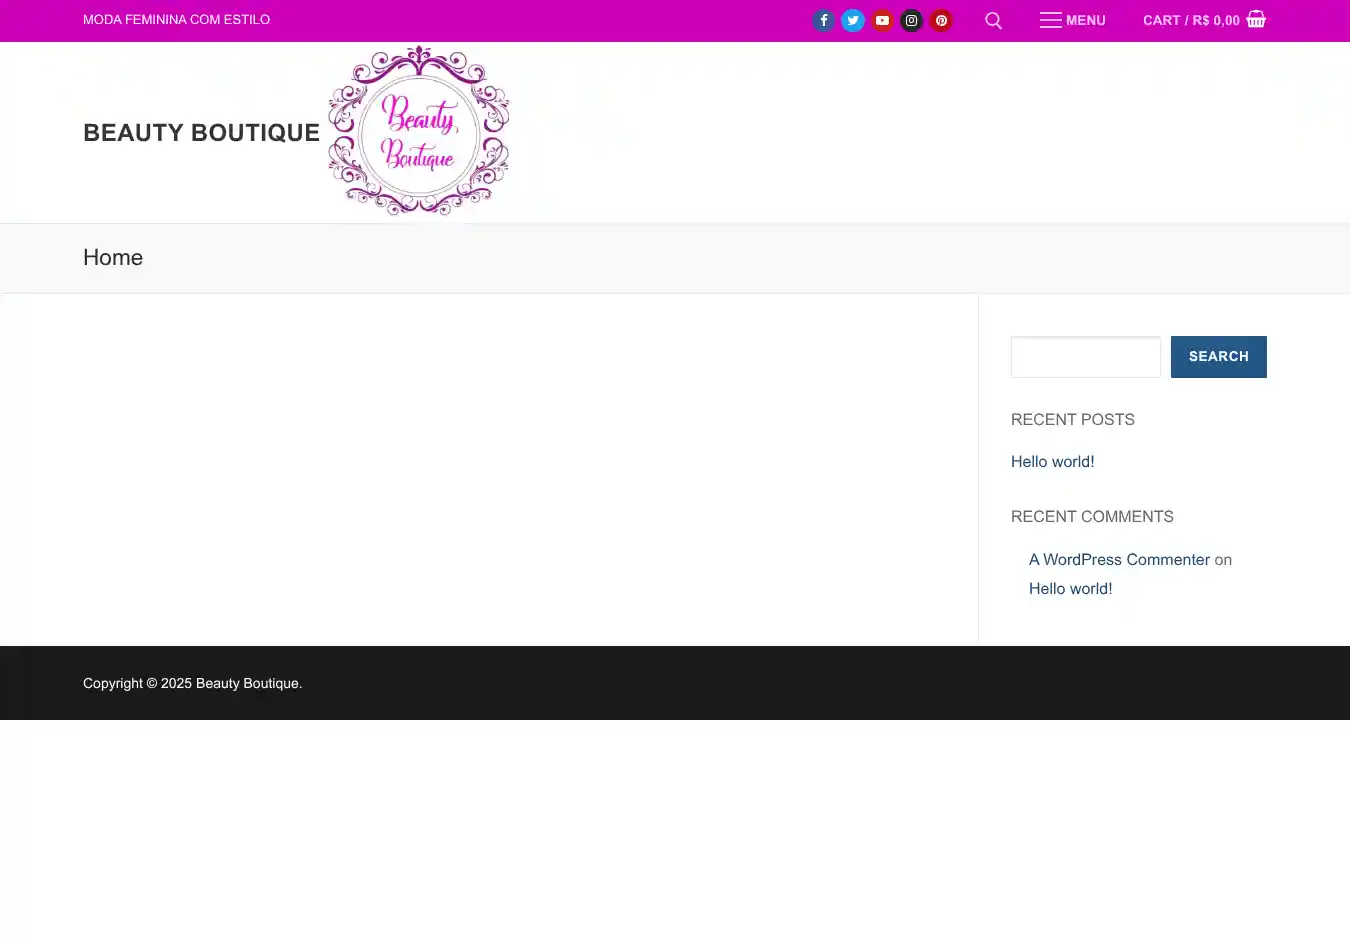Click the Twitter social icon
This screenshot has height=940, width=1350.
coord(853,20)
